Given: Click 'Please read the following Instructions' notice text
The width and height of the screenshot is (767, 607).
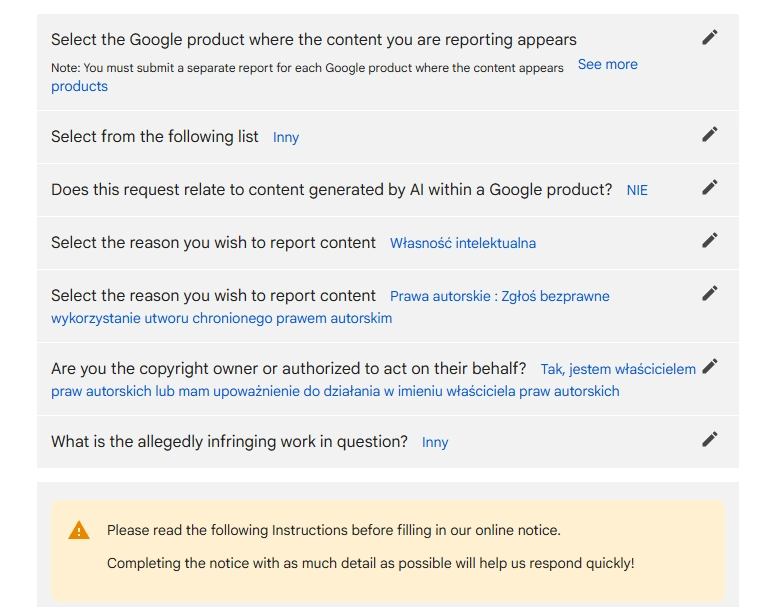Looking at the screenshot, I should point(334,530).
